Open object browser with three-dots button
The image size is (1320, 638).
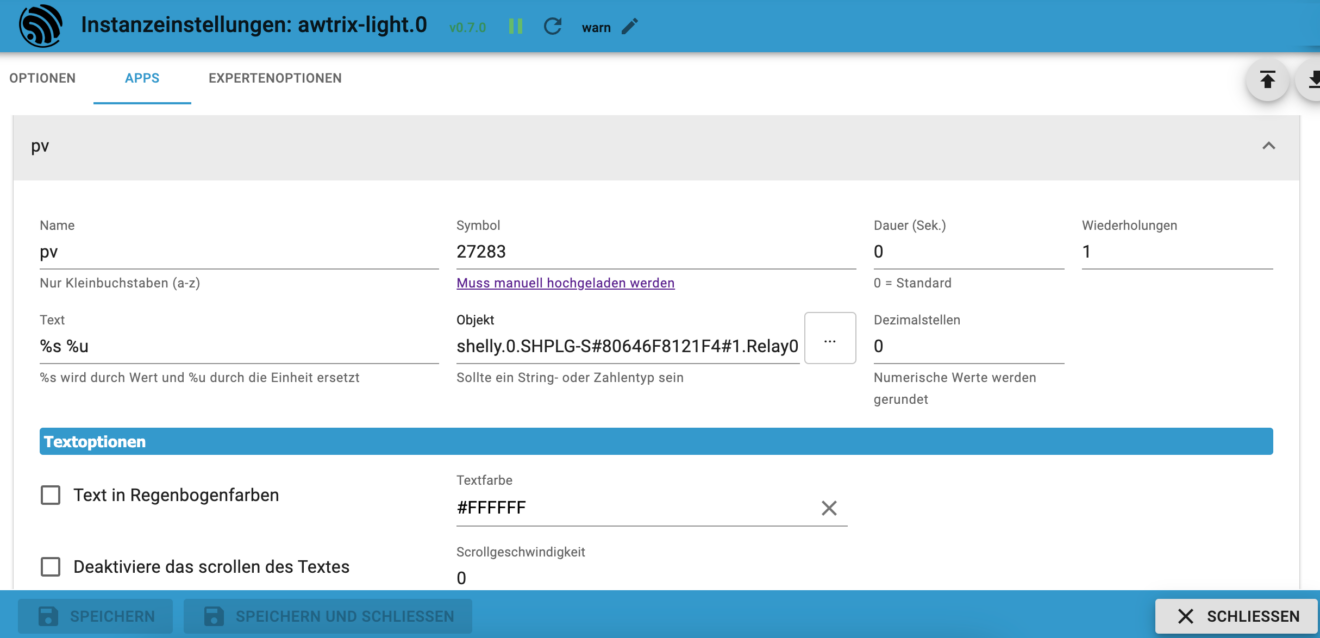(x=829, y=340)
